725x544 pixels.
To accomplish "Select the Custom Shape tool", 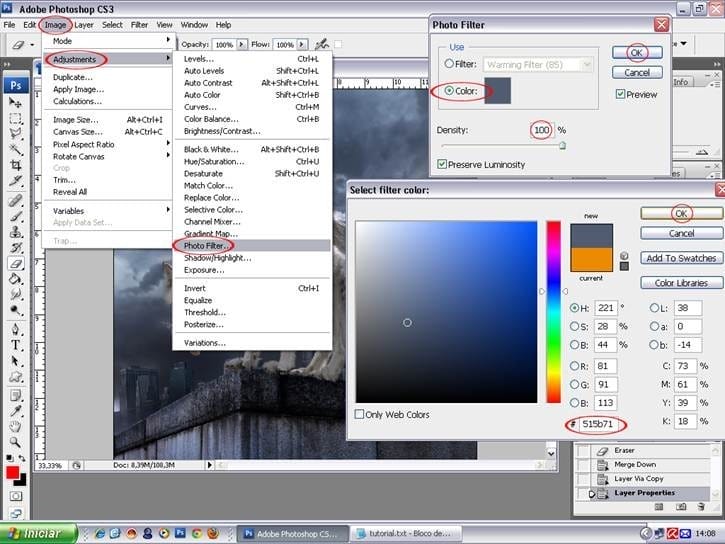I will 15,377.
